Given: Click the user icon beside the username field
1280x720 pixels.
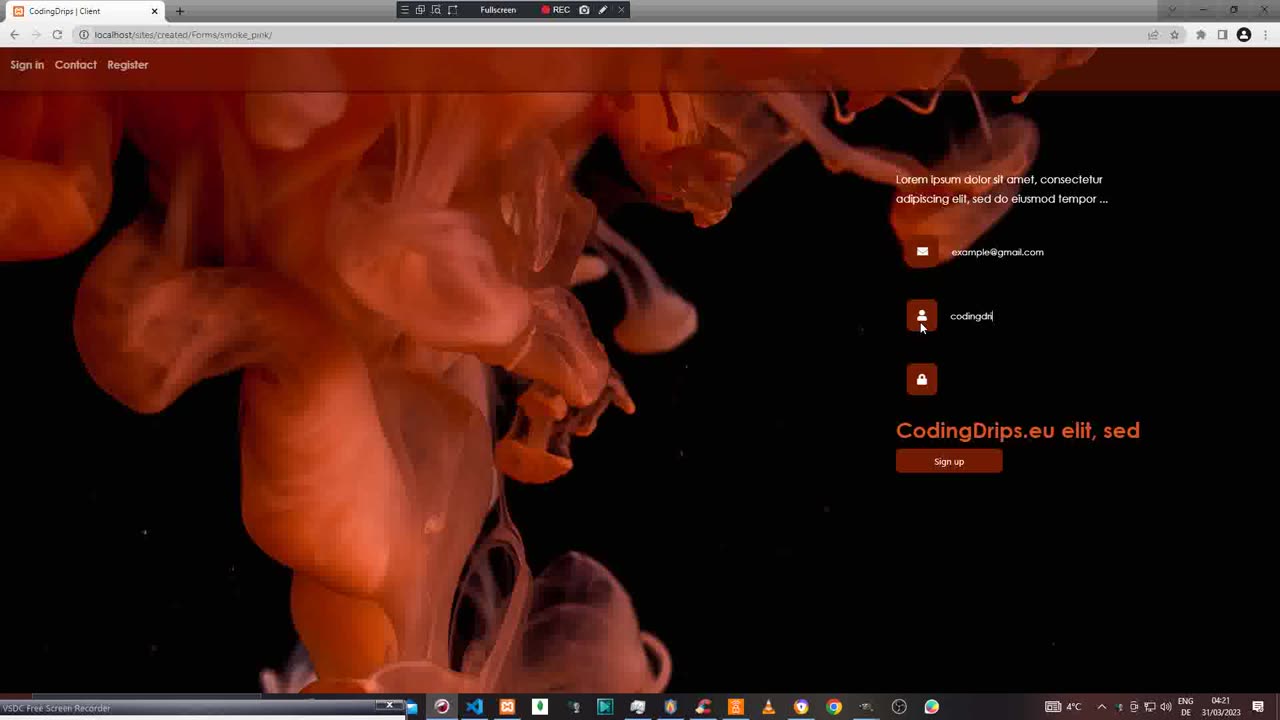Looking at the screenshot, I should coord(922,315).
